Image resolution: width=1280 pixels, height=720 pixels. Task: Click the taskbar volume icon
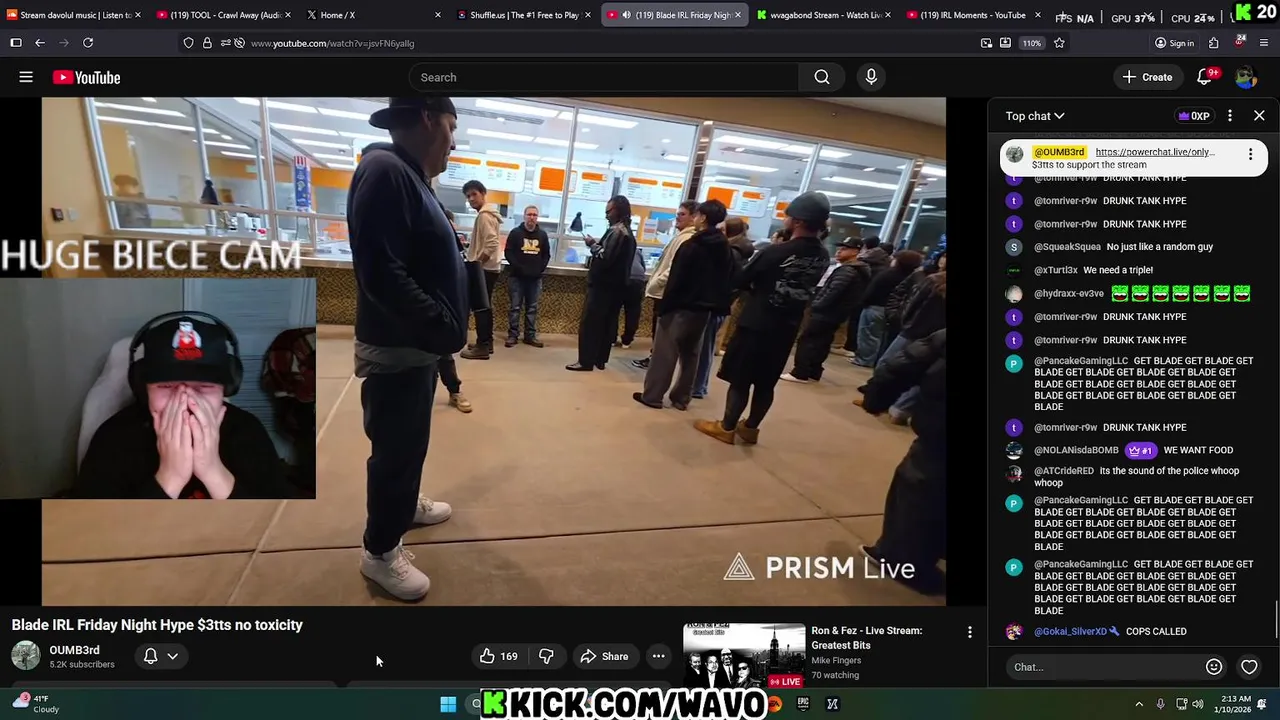[1198, 704]
